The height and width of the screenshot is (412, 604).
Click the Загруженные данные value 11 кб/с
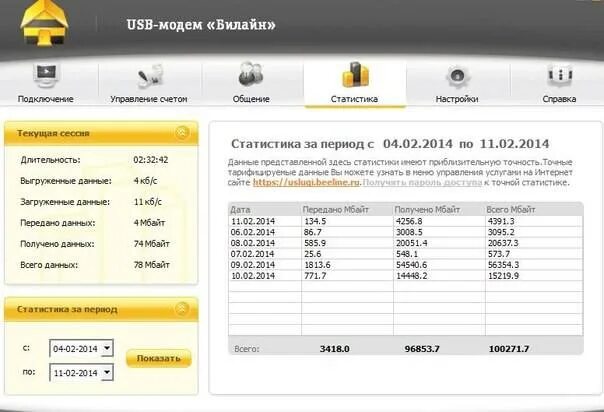click(148, 202)
